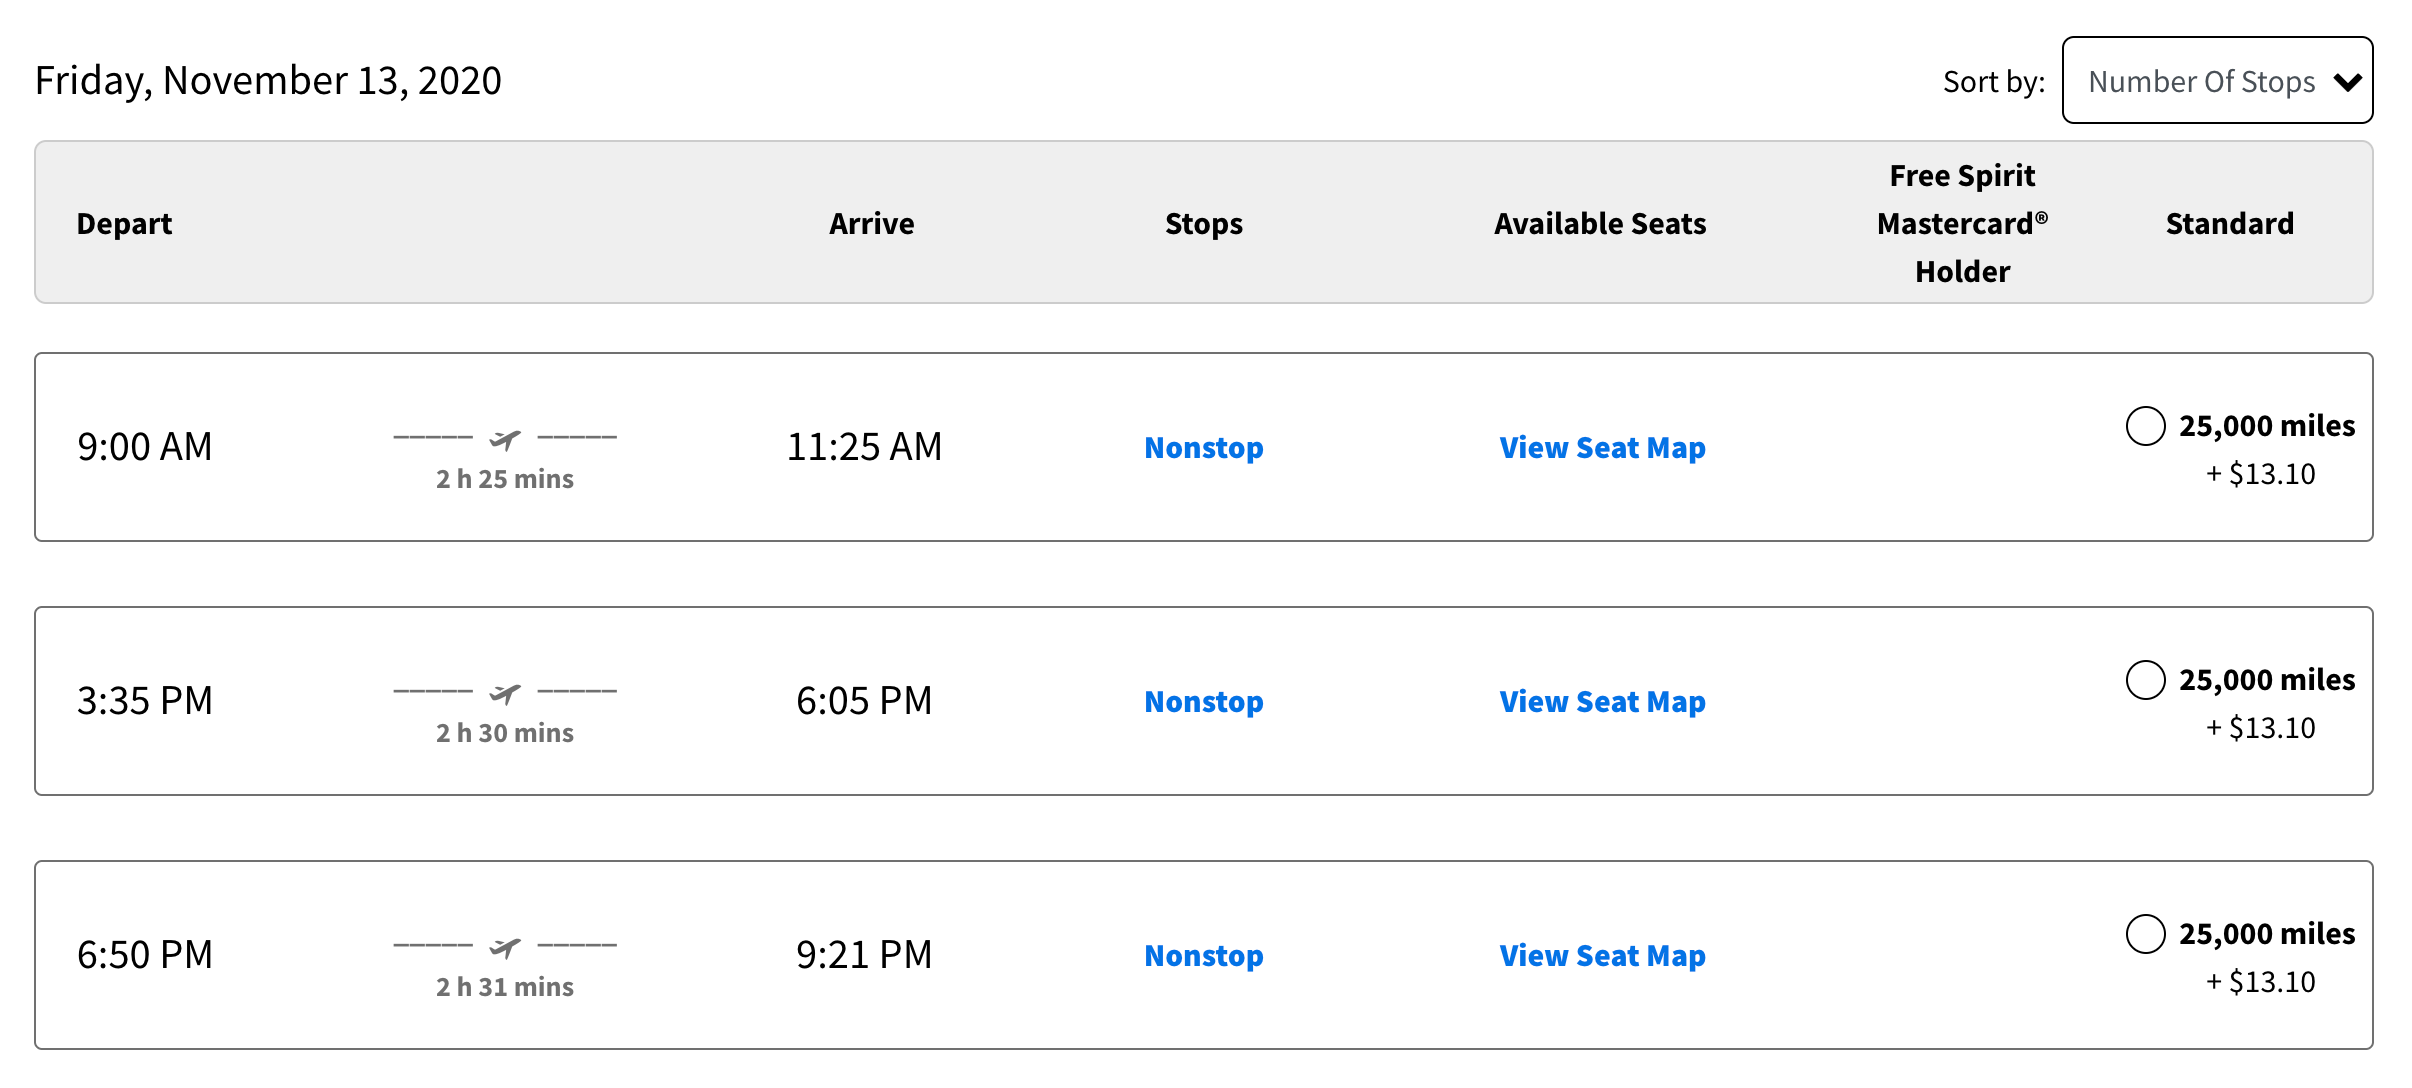Click the airplane icon on the 9:00 AM flight

click(504, 437)
